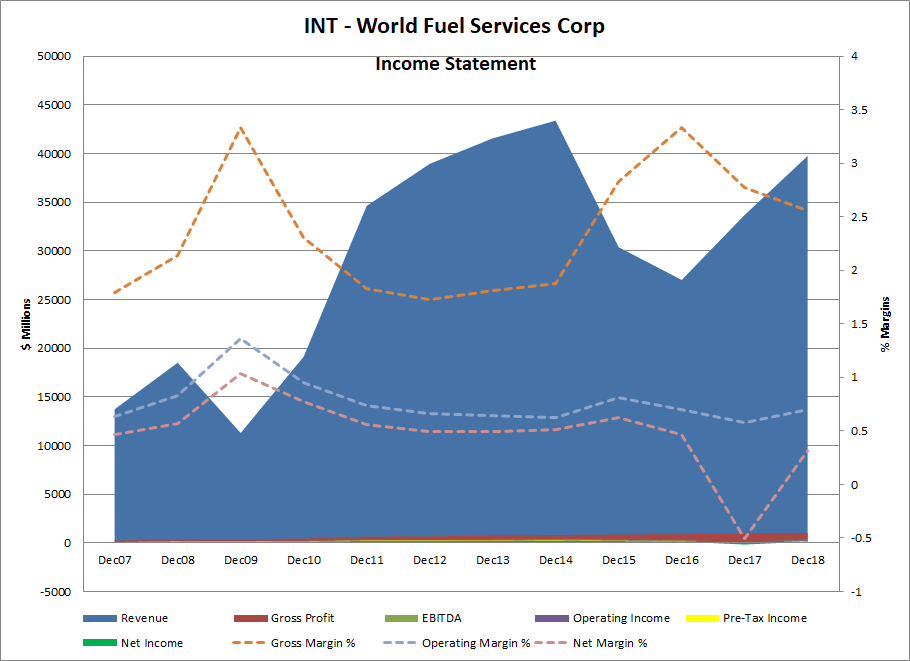Select the green EBITDA legend marker
This screenshot has width=910, height=661.
pos(399,618)
